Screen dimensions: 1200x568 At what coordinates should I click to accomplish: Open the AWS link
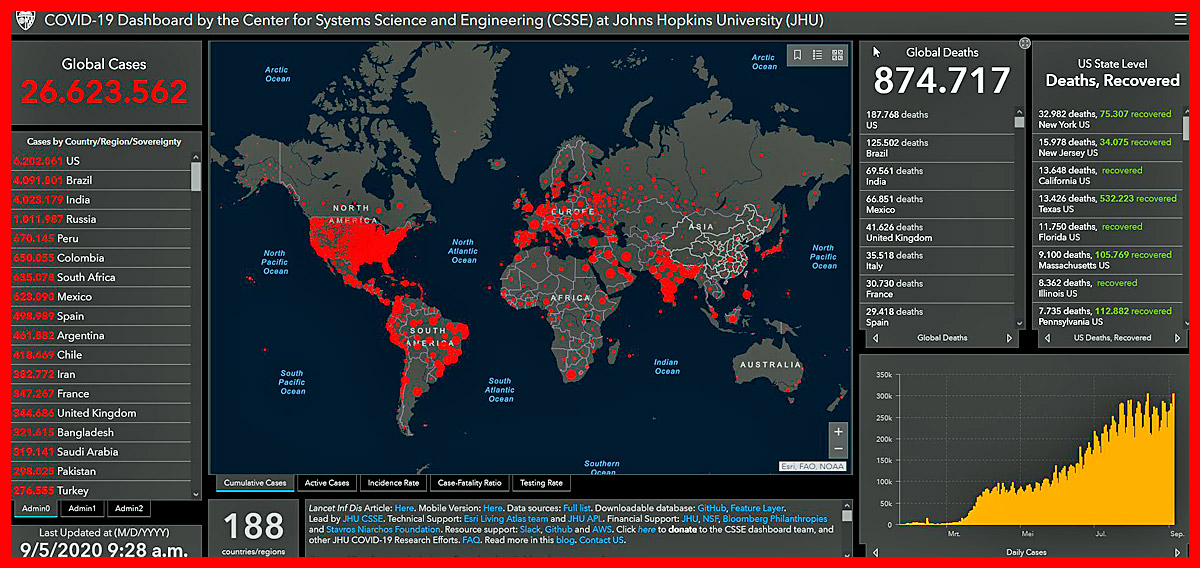tap(603, 530)
